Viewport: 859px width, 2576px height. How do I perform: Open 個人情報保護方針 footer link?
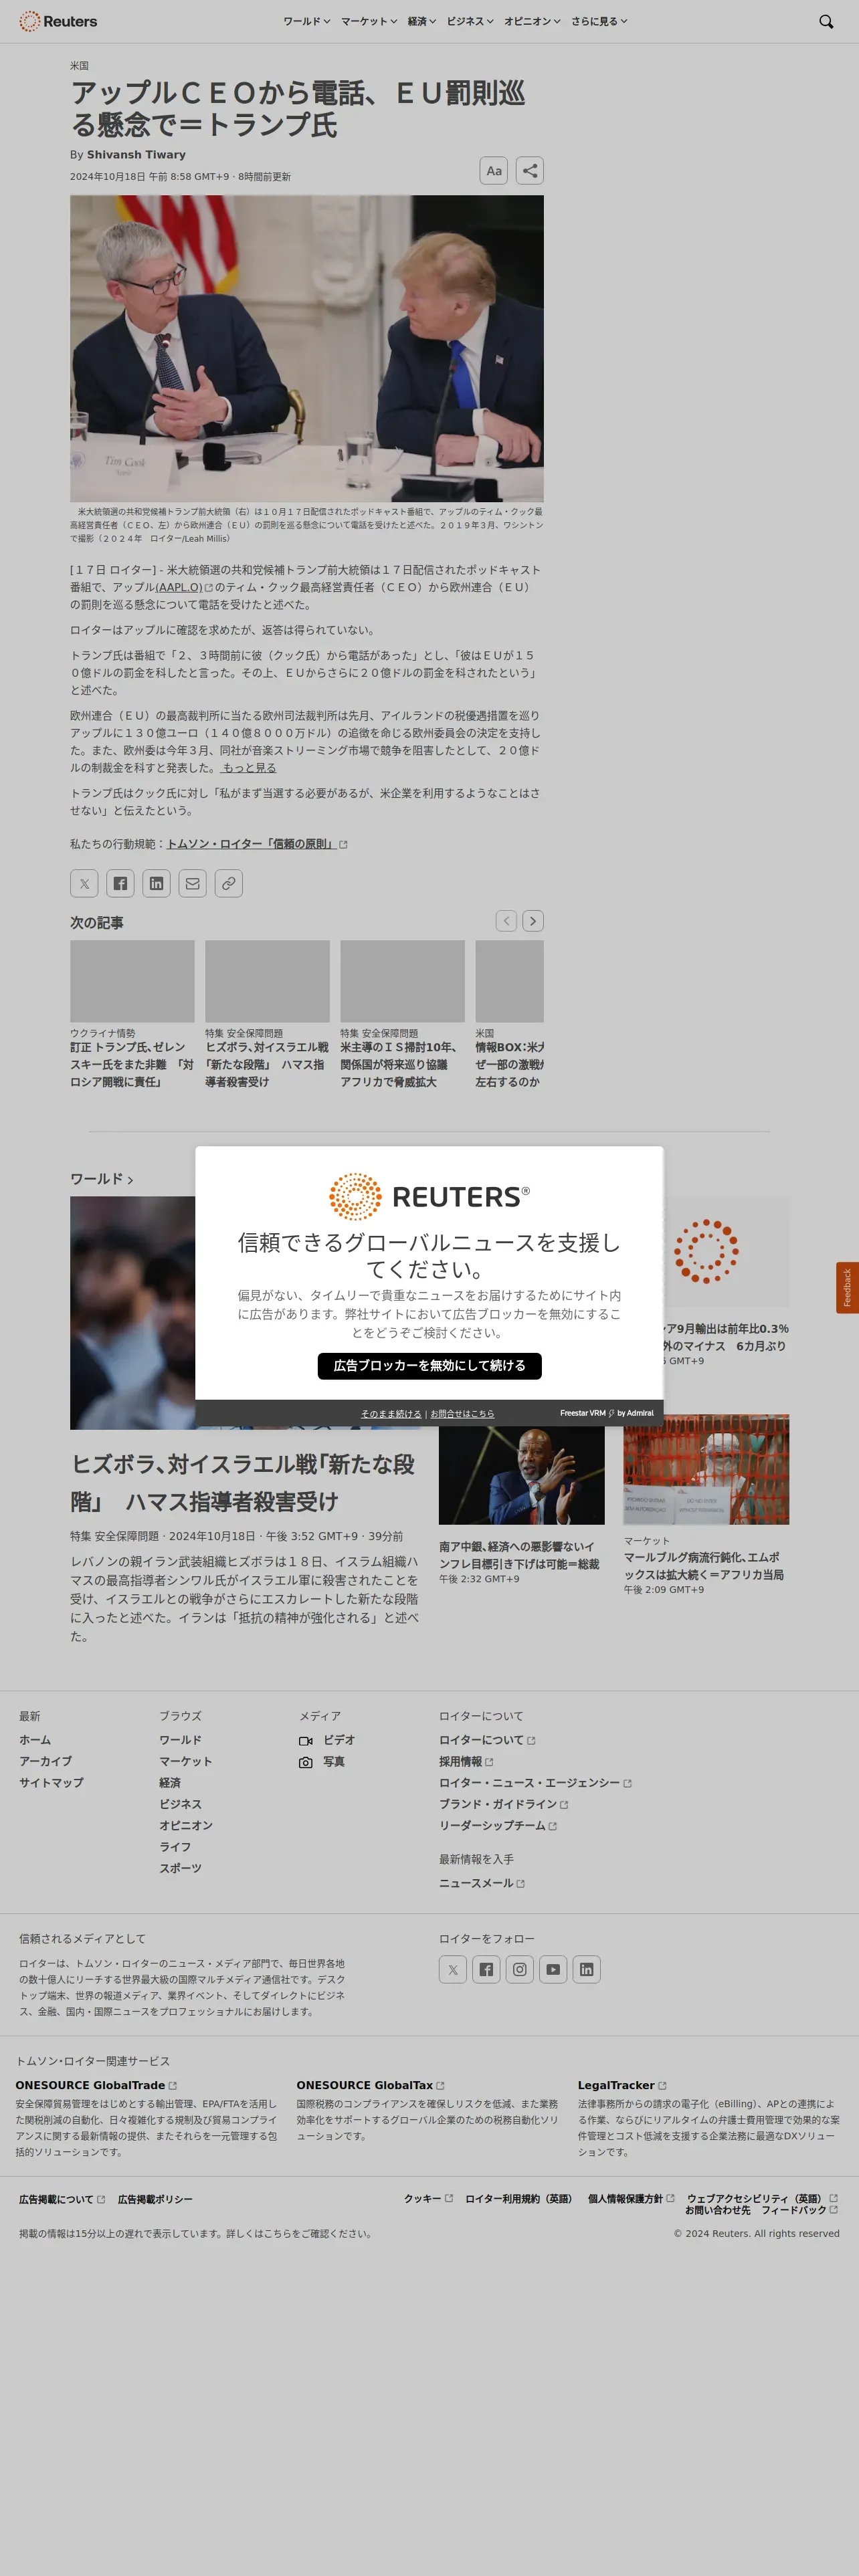(x=631, y=2198)
